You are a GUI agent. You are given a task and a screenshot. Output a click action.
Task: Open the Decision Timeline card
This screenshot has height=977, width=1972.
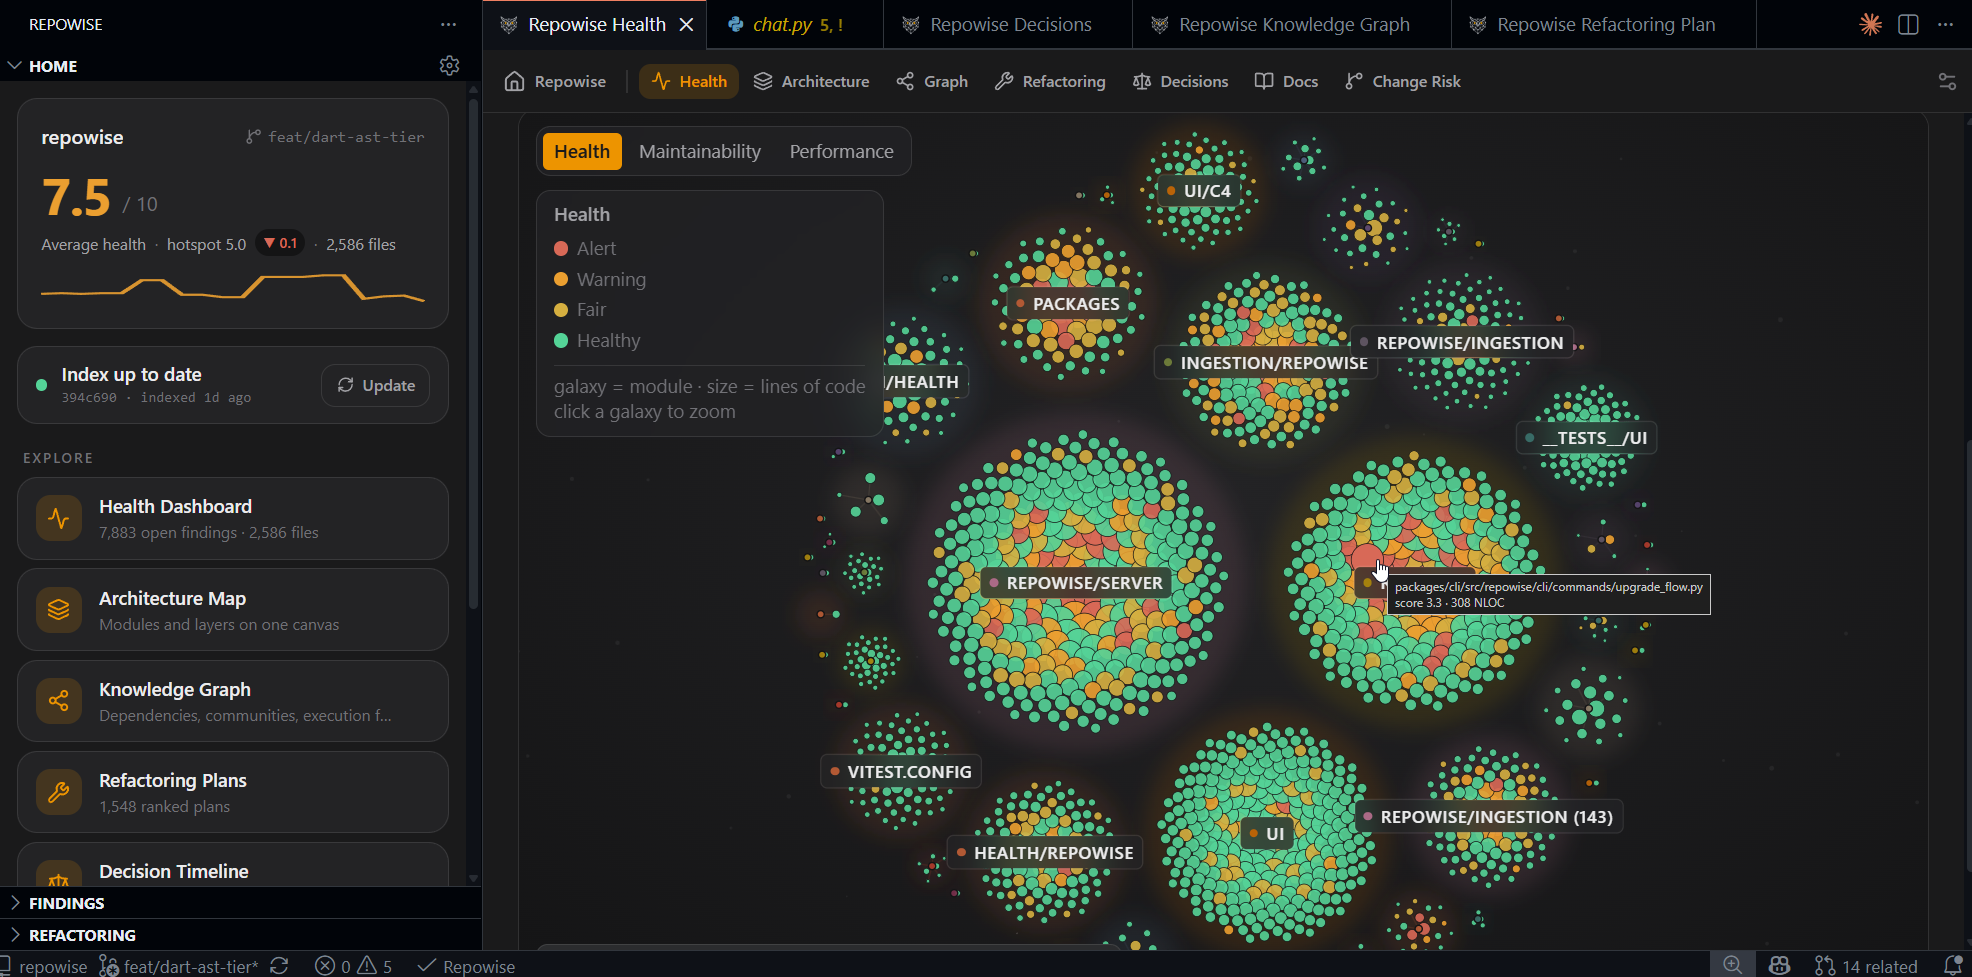[233, 866]
